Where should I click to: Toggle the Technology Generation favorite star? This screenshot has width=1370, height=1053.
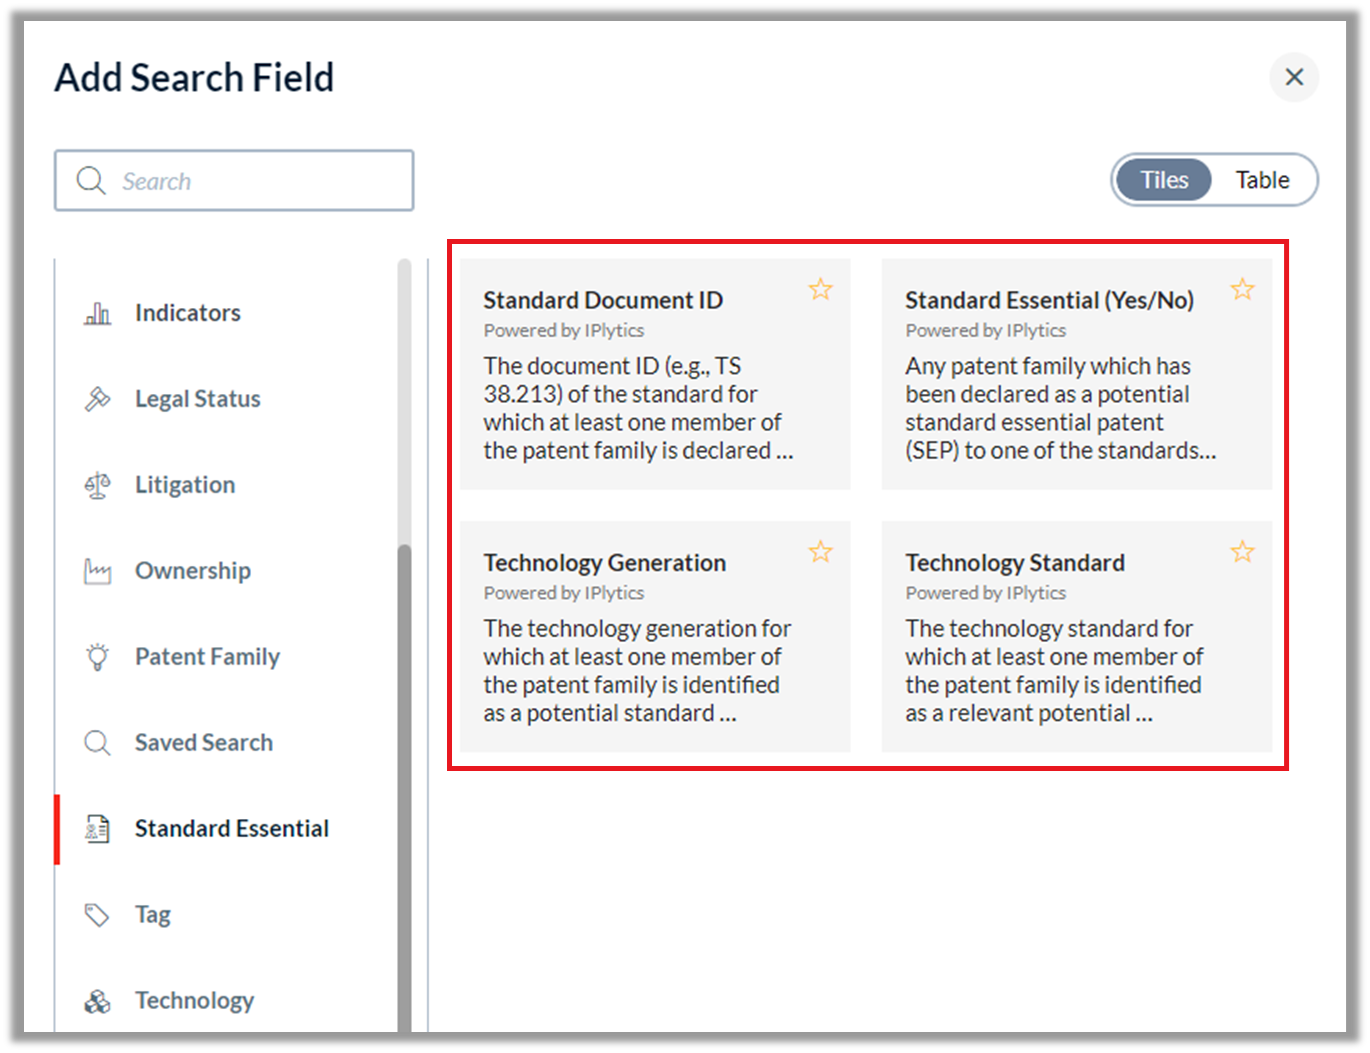point(821,552)
